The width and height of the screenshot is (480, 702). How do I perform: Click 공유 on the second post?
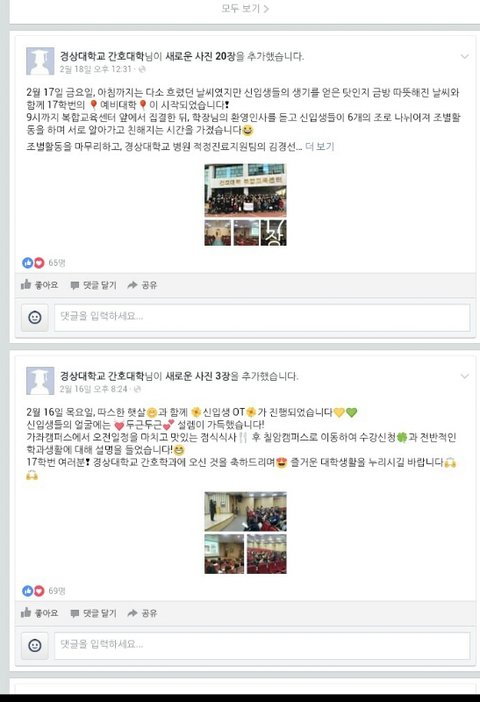[x=142, y=613]
